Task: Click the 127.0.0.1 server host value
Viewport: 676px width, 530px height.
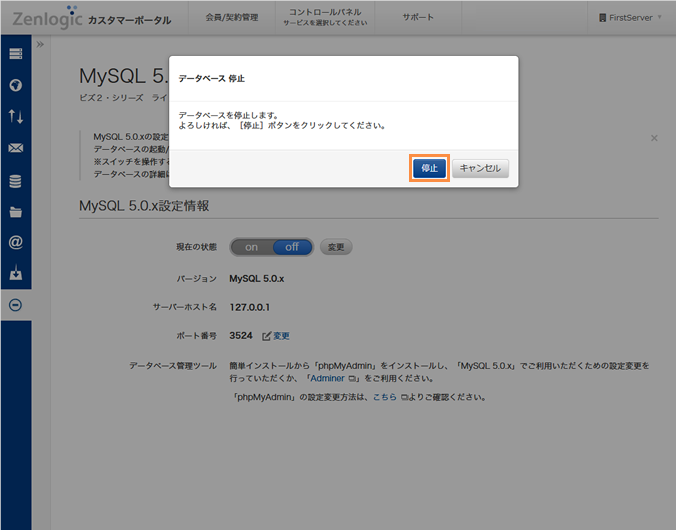Action: click(x=250, y=307)
